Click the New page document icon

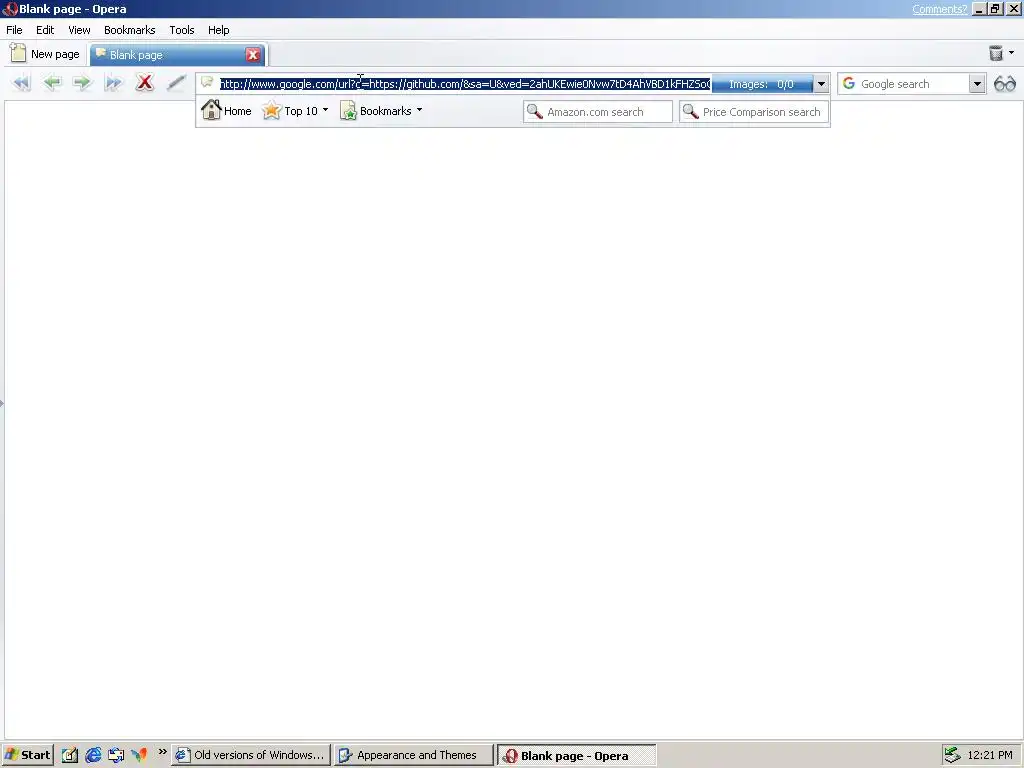pyautogui.click(x=18, y=53)
